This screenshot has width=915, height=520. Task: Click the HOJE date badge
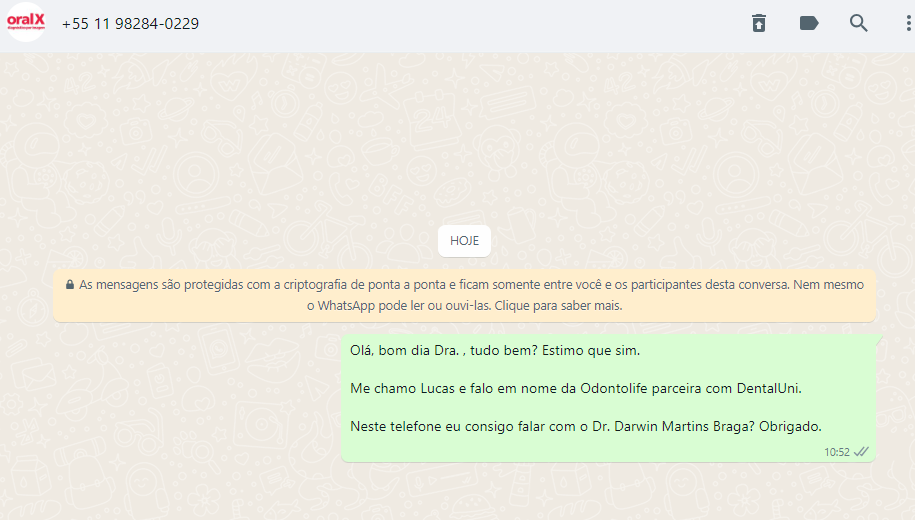(465, 240)
